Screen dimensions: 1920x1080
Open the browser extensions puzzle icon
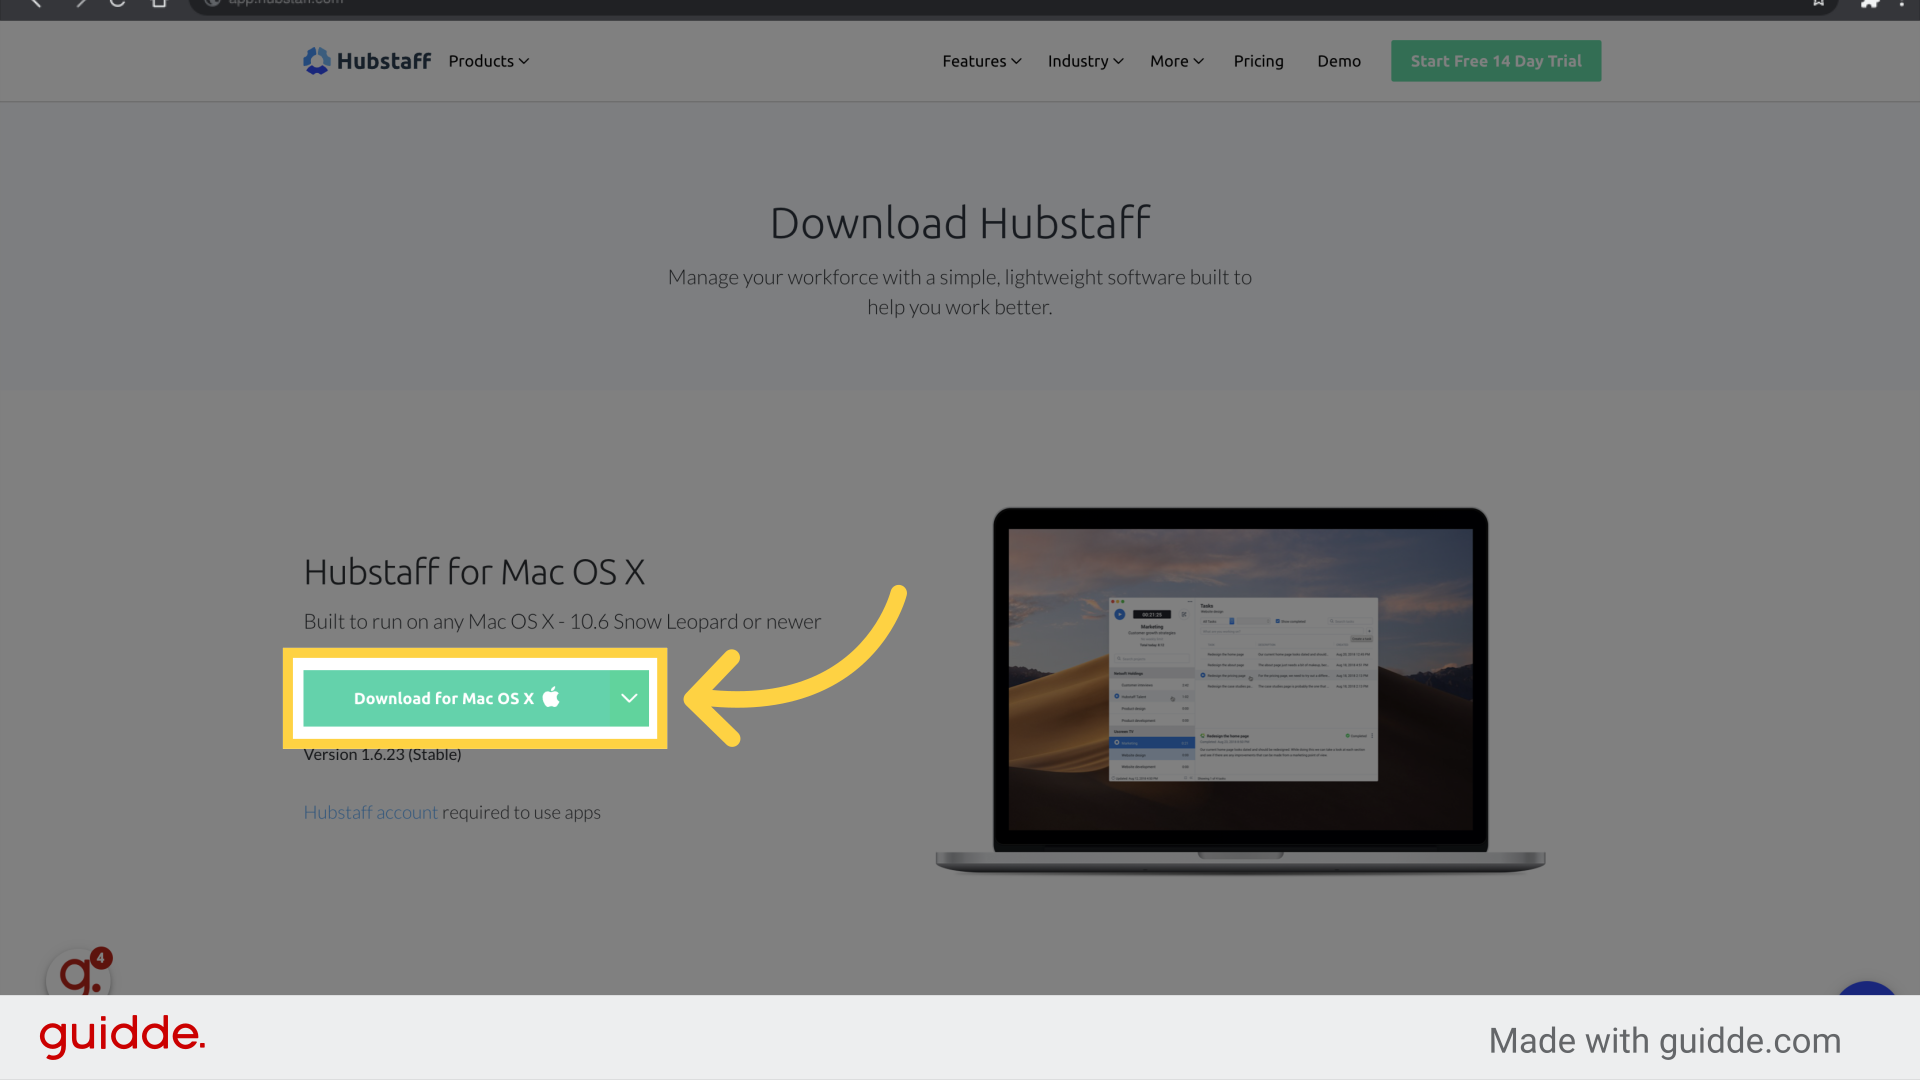coord(1870,4)
